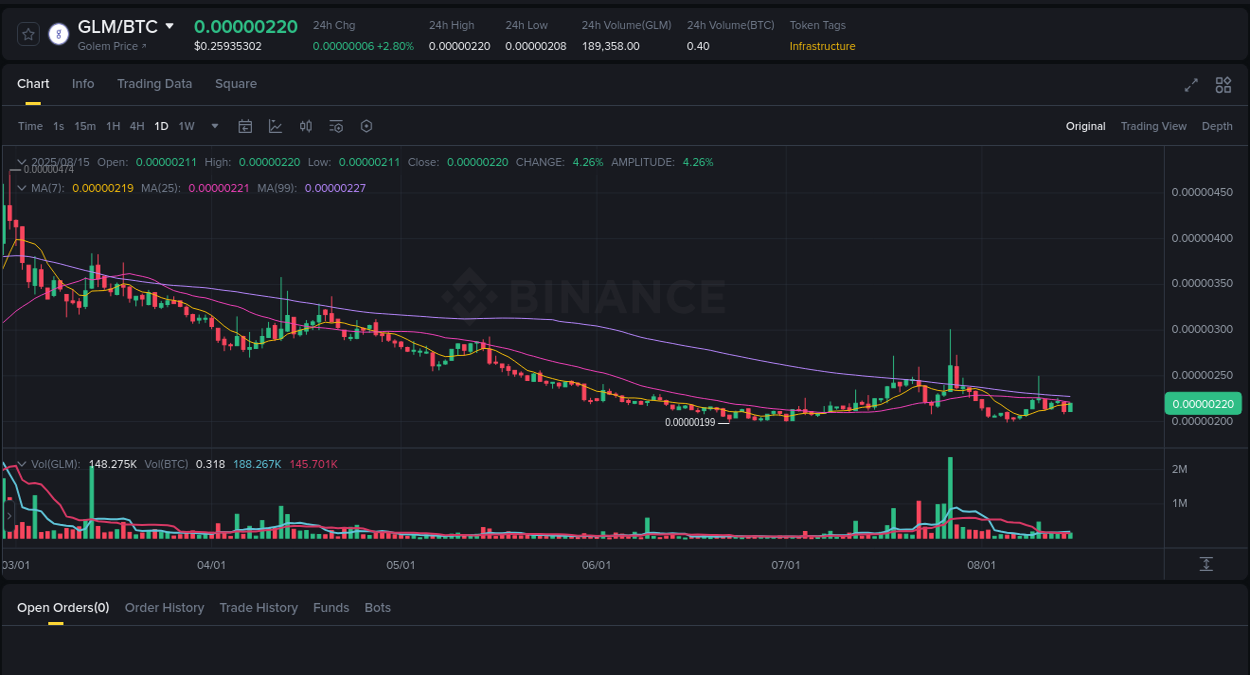The width and height of the screenshot is (1250, 675).
Task: Open the extra timeframe intervals dropdown
Action: [214, 126]
